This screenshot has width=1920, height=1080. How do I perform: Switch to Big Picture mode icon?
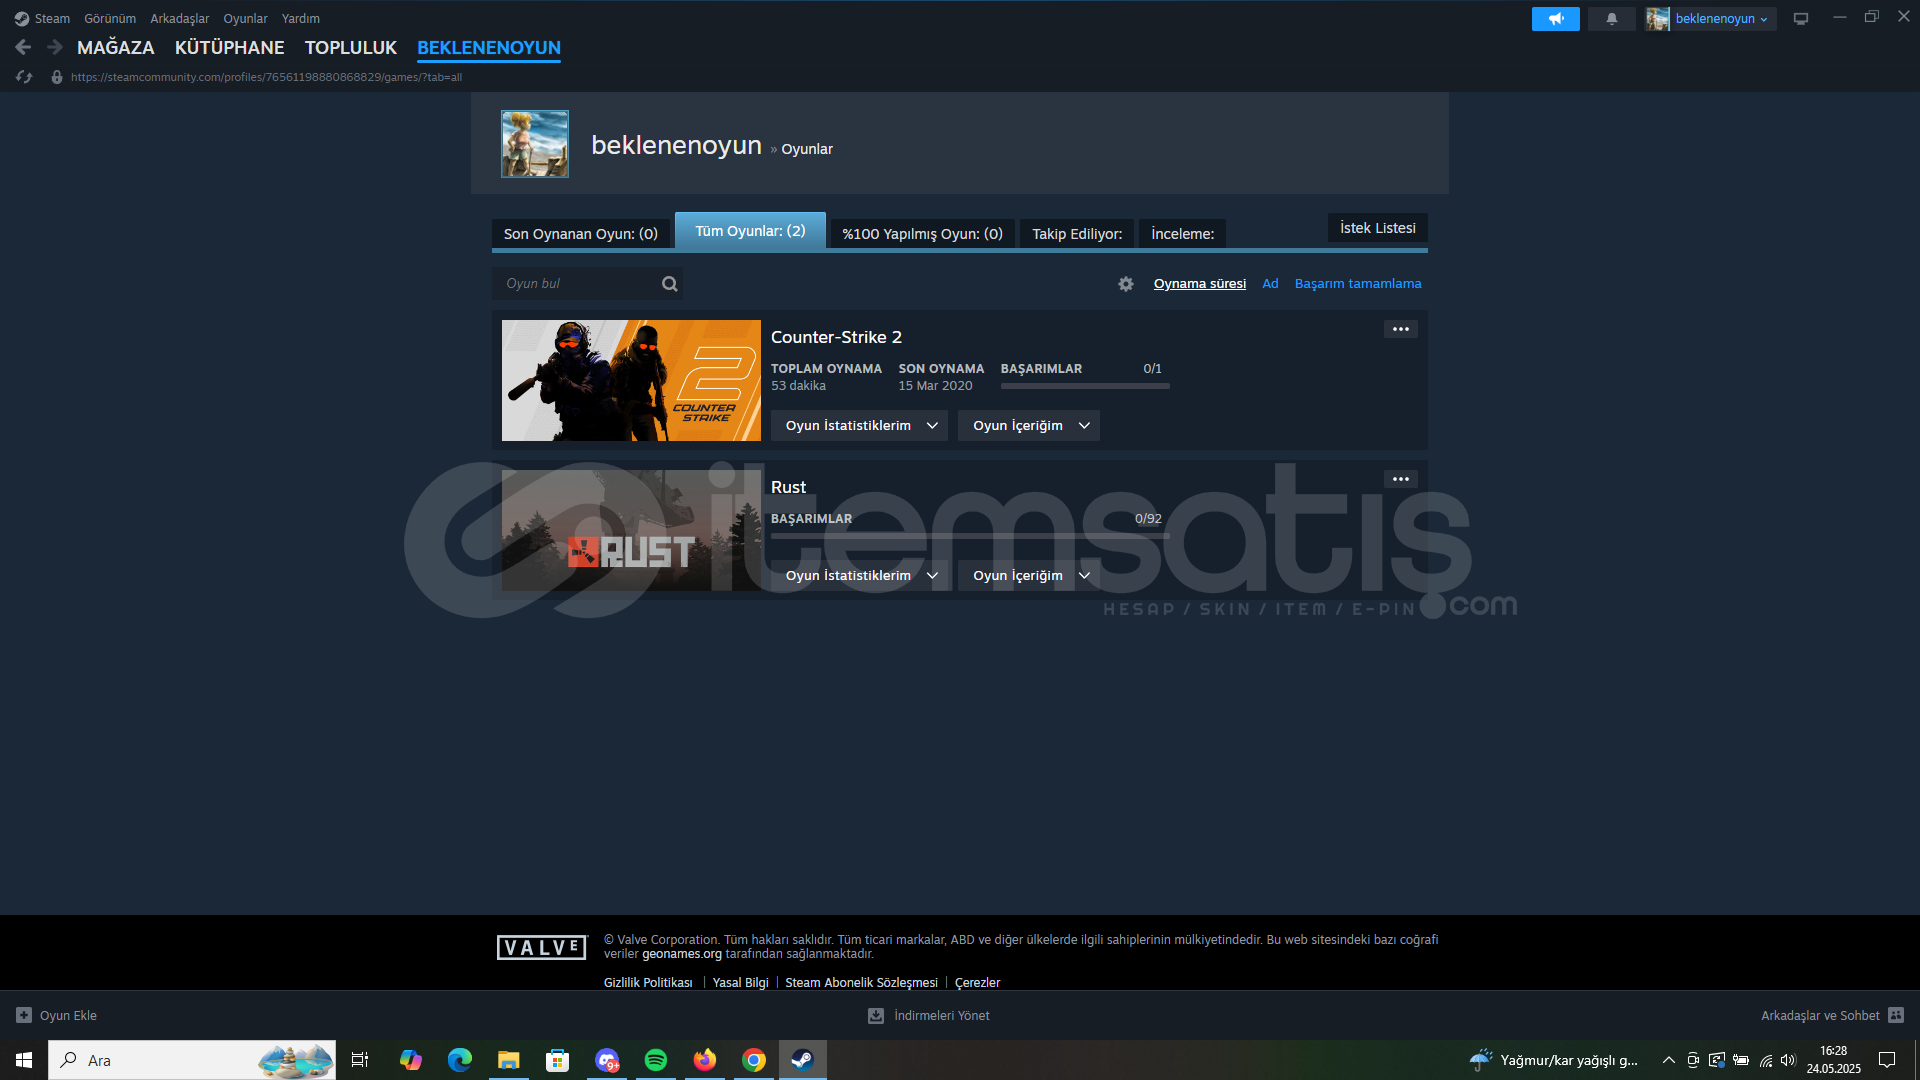click(x=1801, y=19)
